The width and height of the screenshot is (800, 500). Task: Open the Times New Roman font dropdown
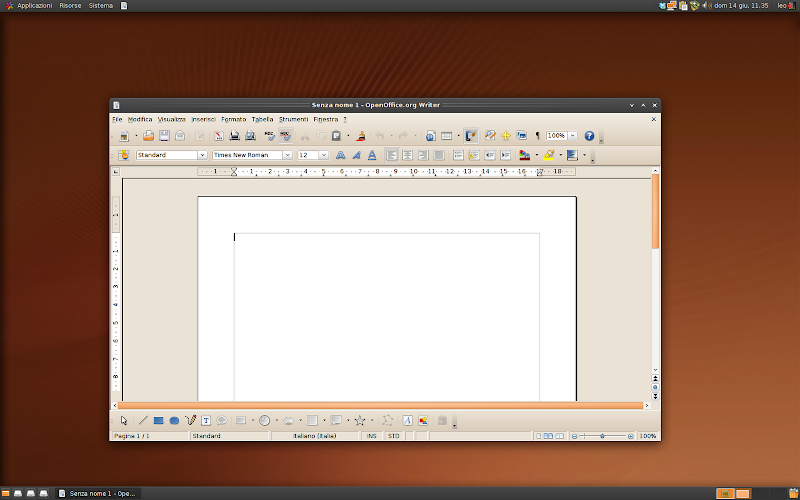tap(287, 155)
